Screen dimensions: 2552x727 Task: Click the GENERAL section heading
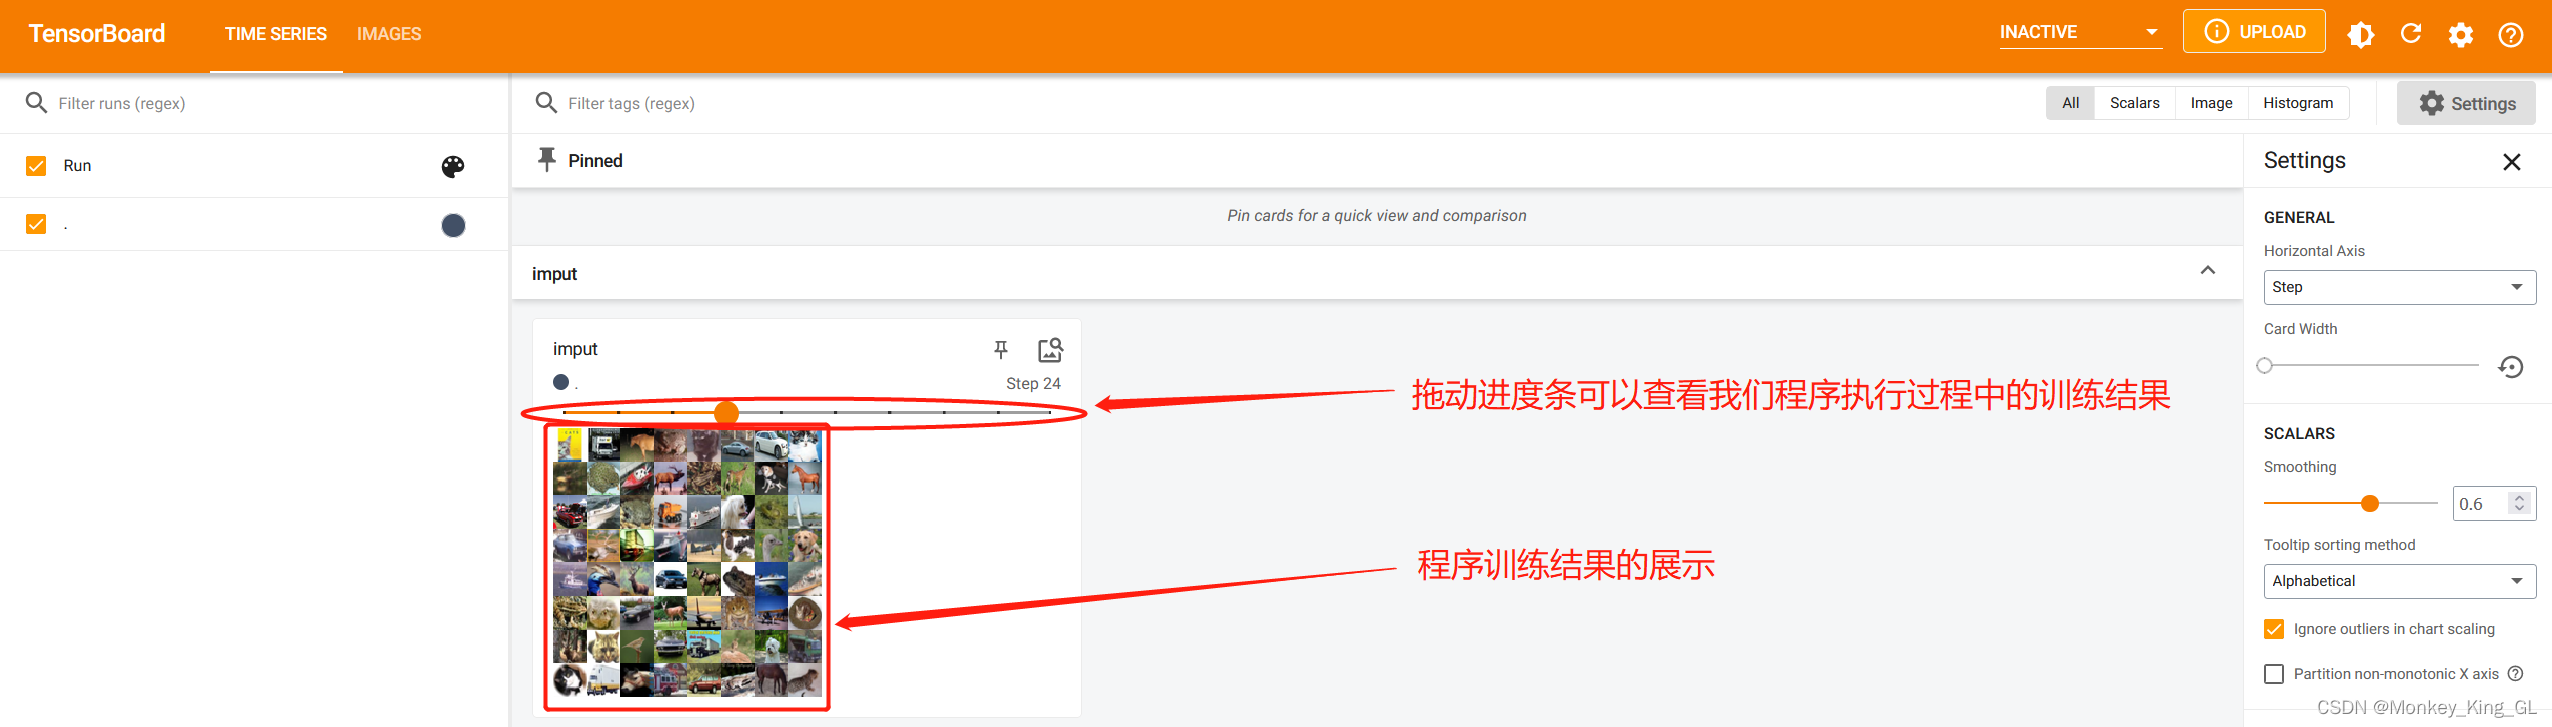tap(2299, 218)
